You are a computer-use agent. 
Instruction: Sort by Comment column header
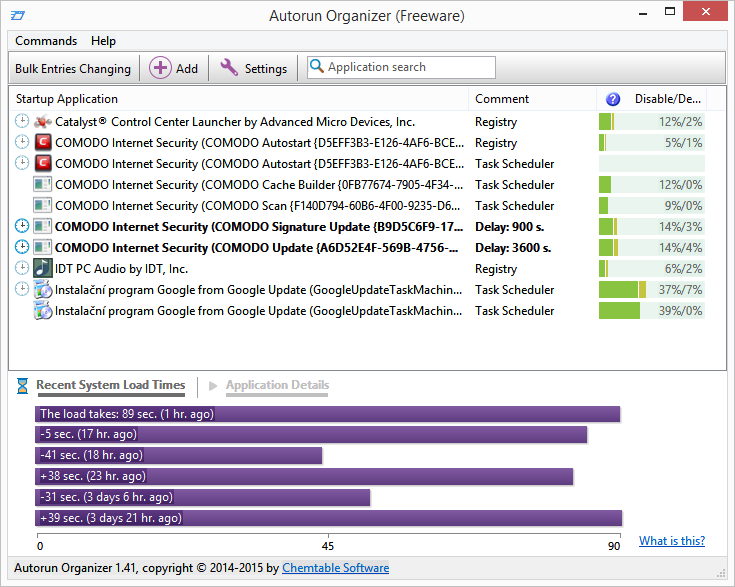pos(532,99)
